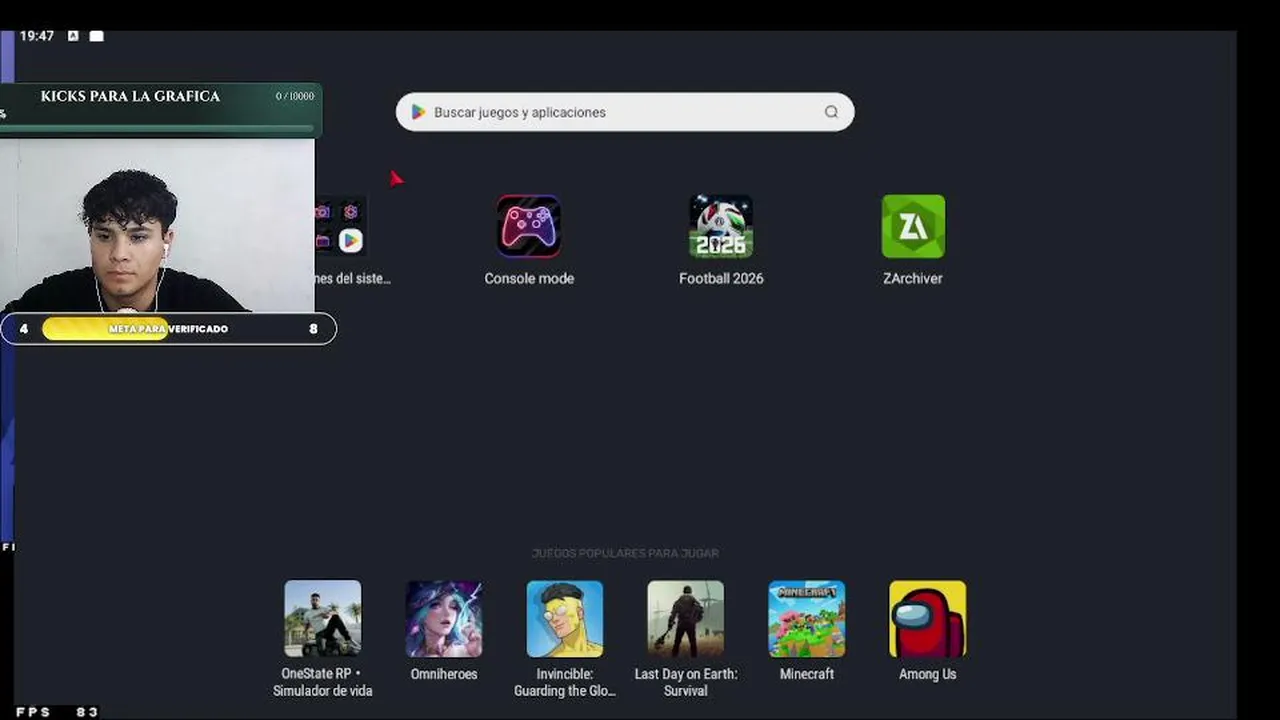The width and height of the screenshot is (1280, 720).
Task: Click the white square status bar icon
Action: [96, 36]
